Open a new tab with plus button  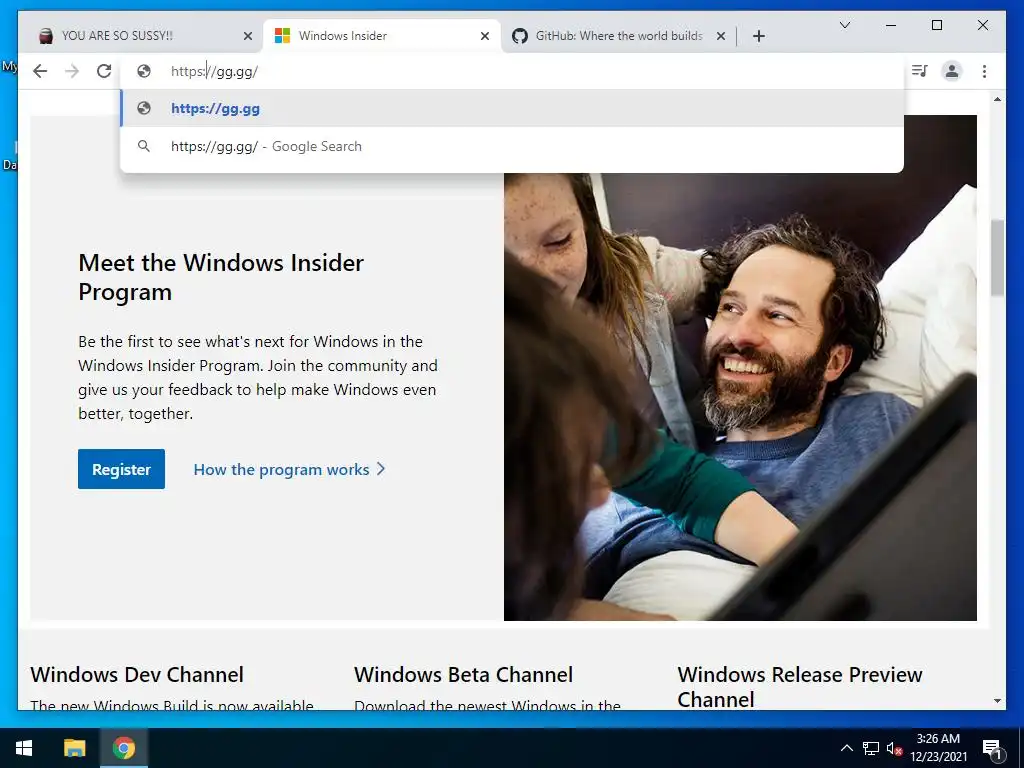tap(758, 36)
